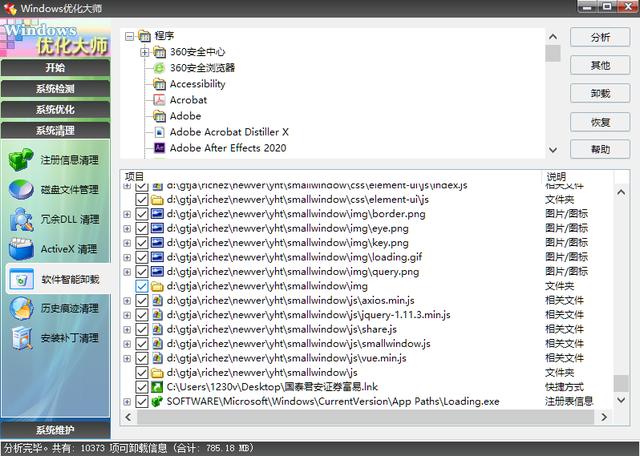Open 注册信息清理 via its green cubes icon
Viewport: 640px width, 456px height.
coord(21,160)
